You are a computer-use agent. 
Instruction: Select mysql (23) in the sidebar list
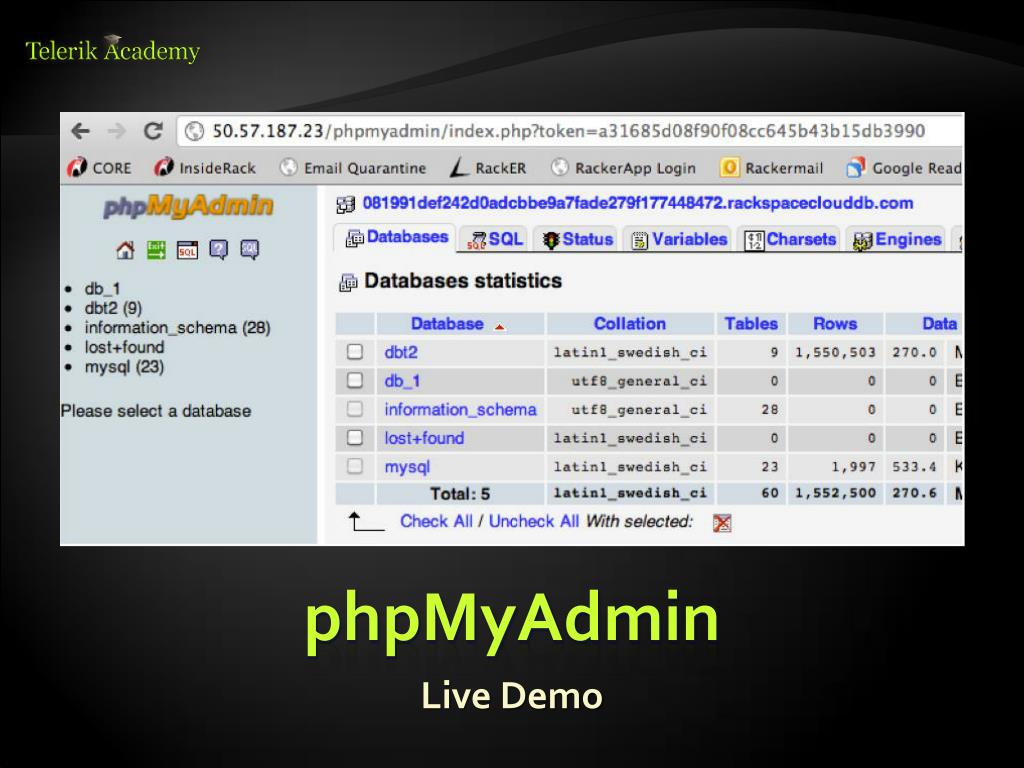click(x=124, y=367)
